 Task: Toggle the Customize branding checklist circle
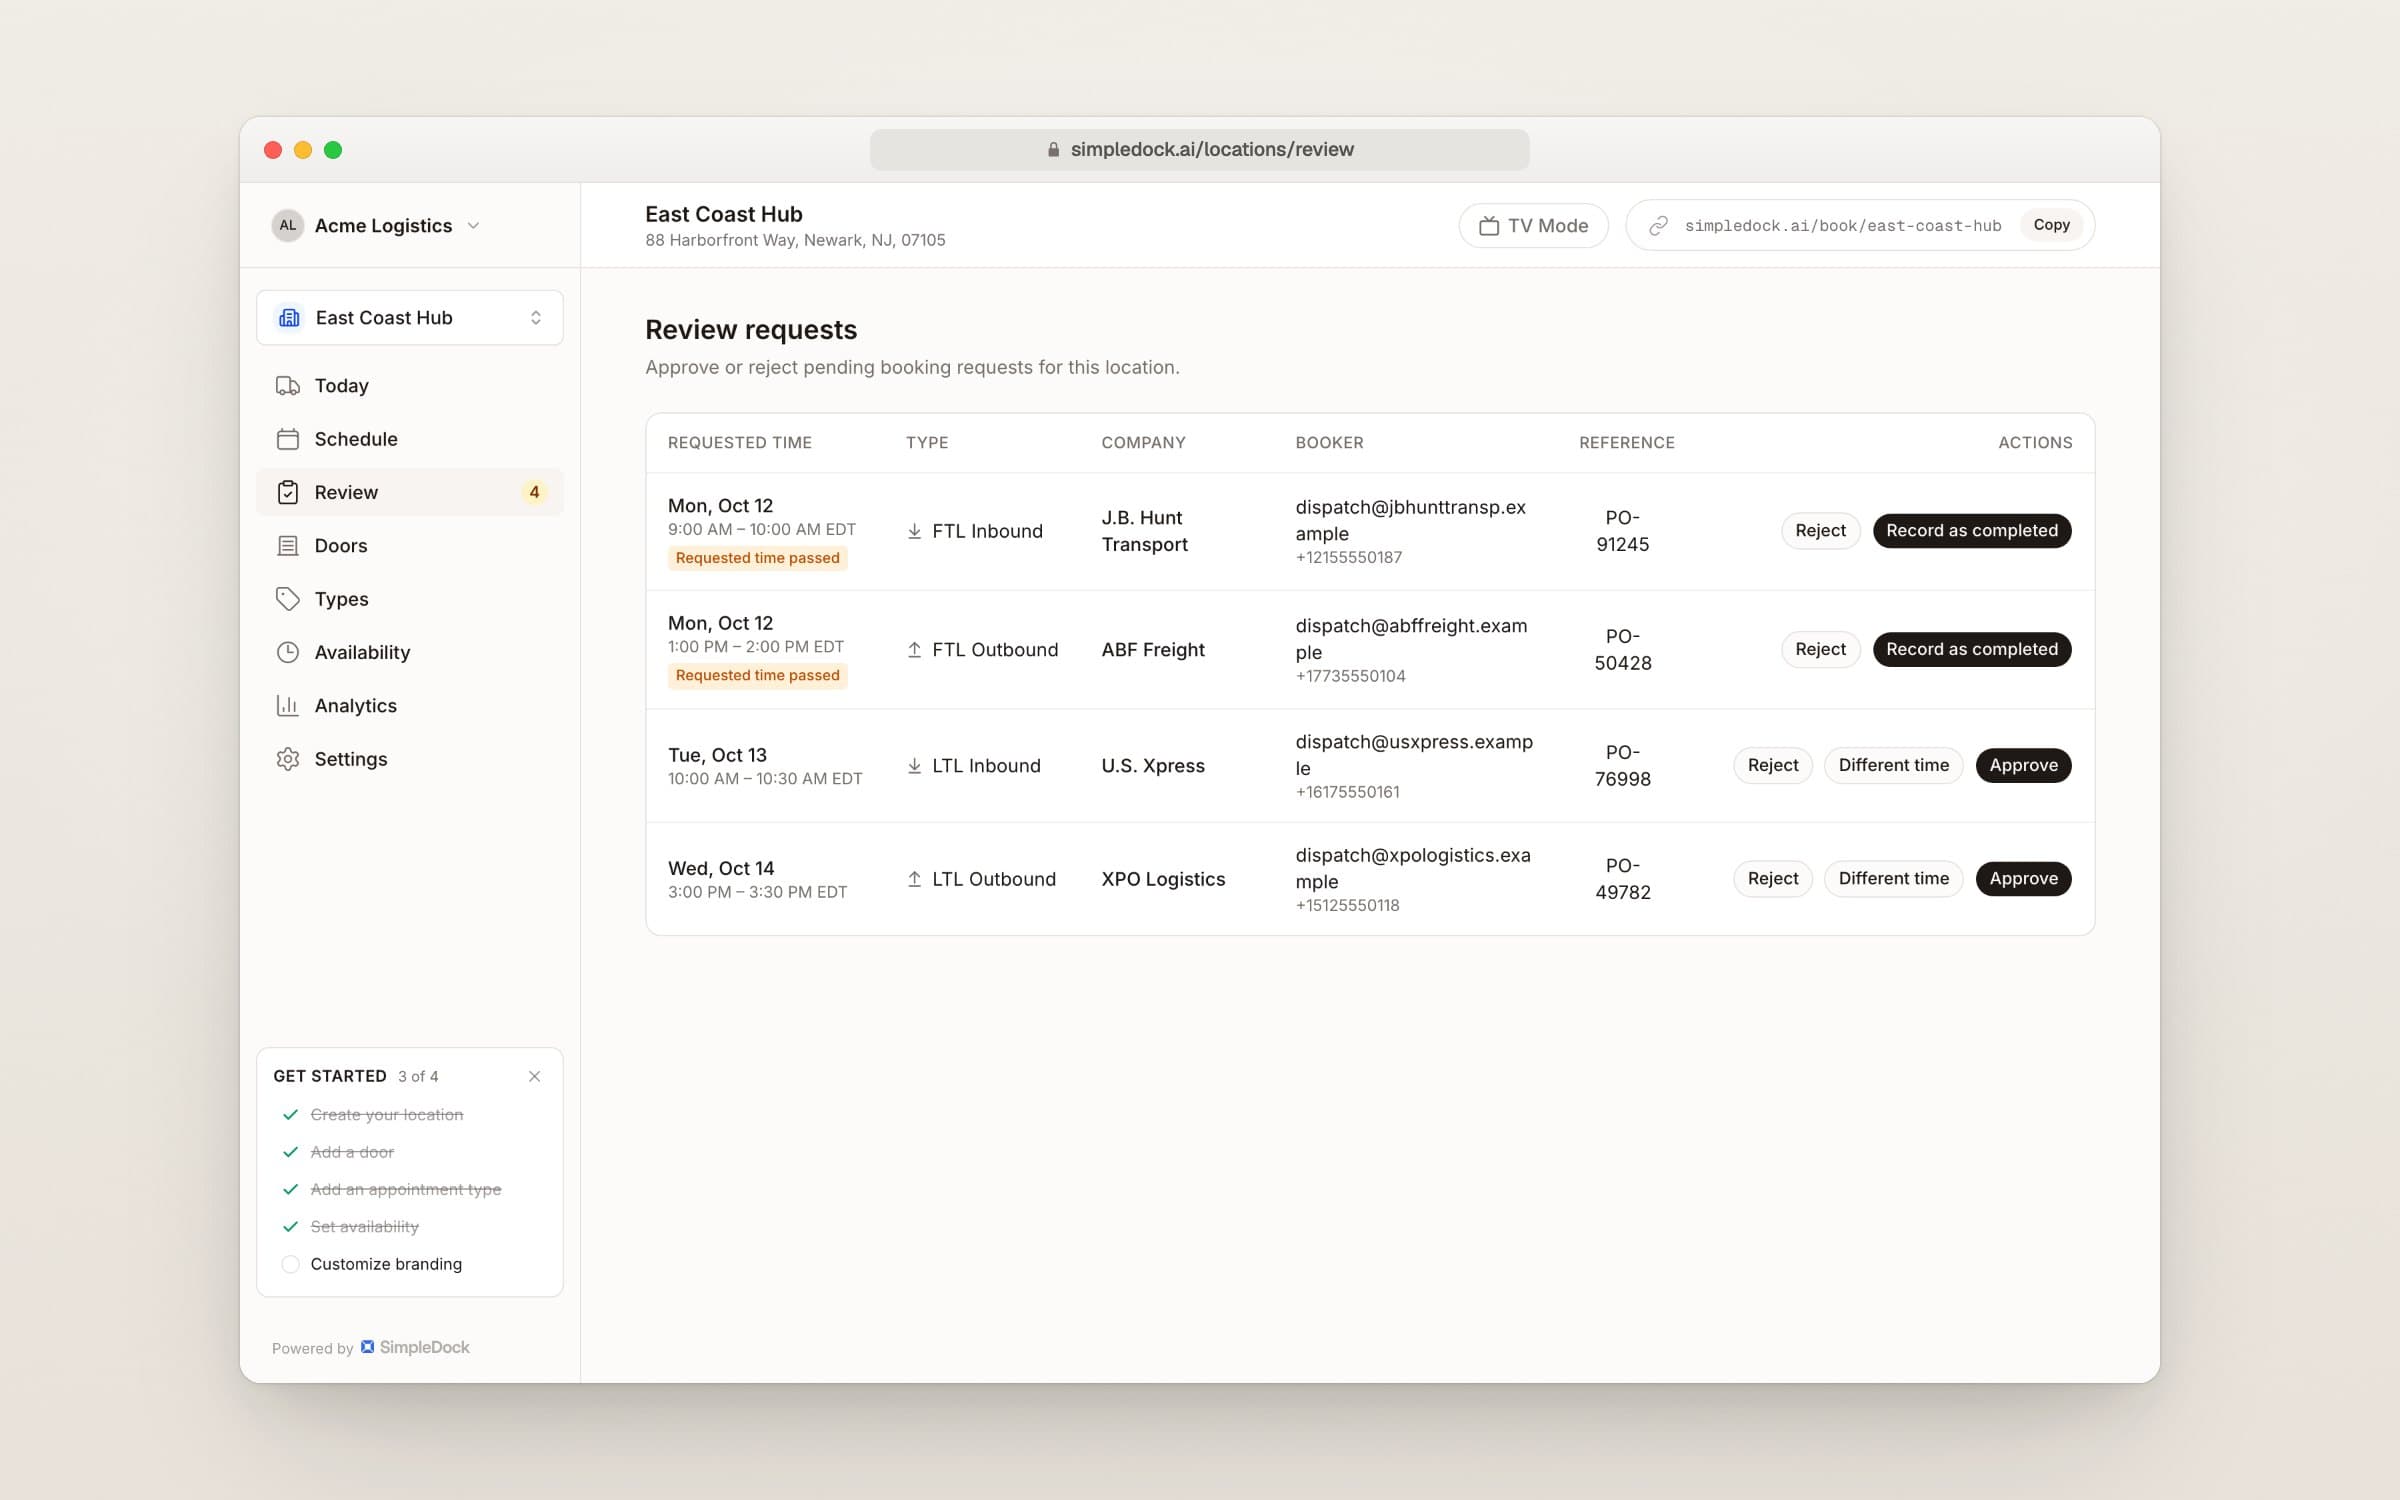pyautogui.click(x=290, y=1264)
